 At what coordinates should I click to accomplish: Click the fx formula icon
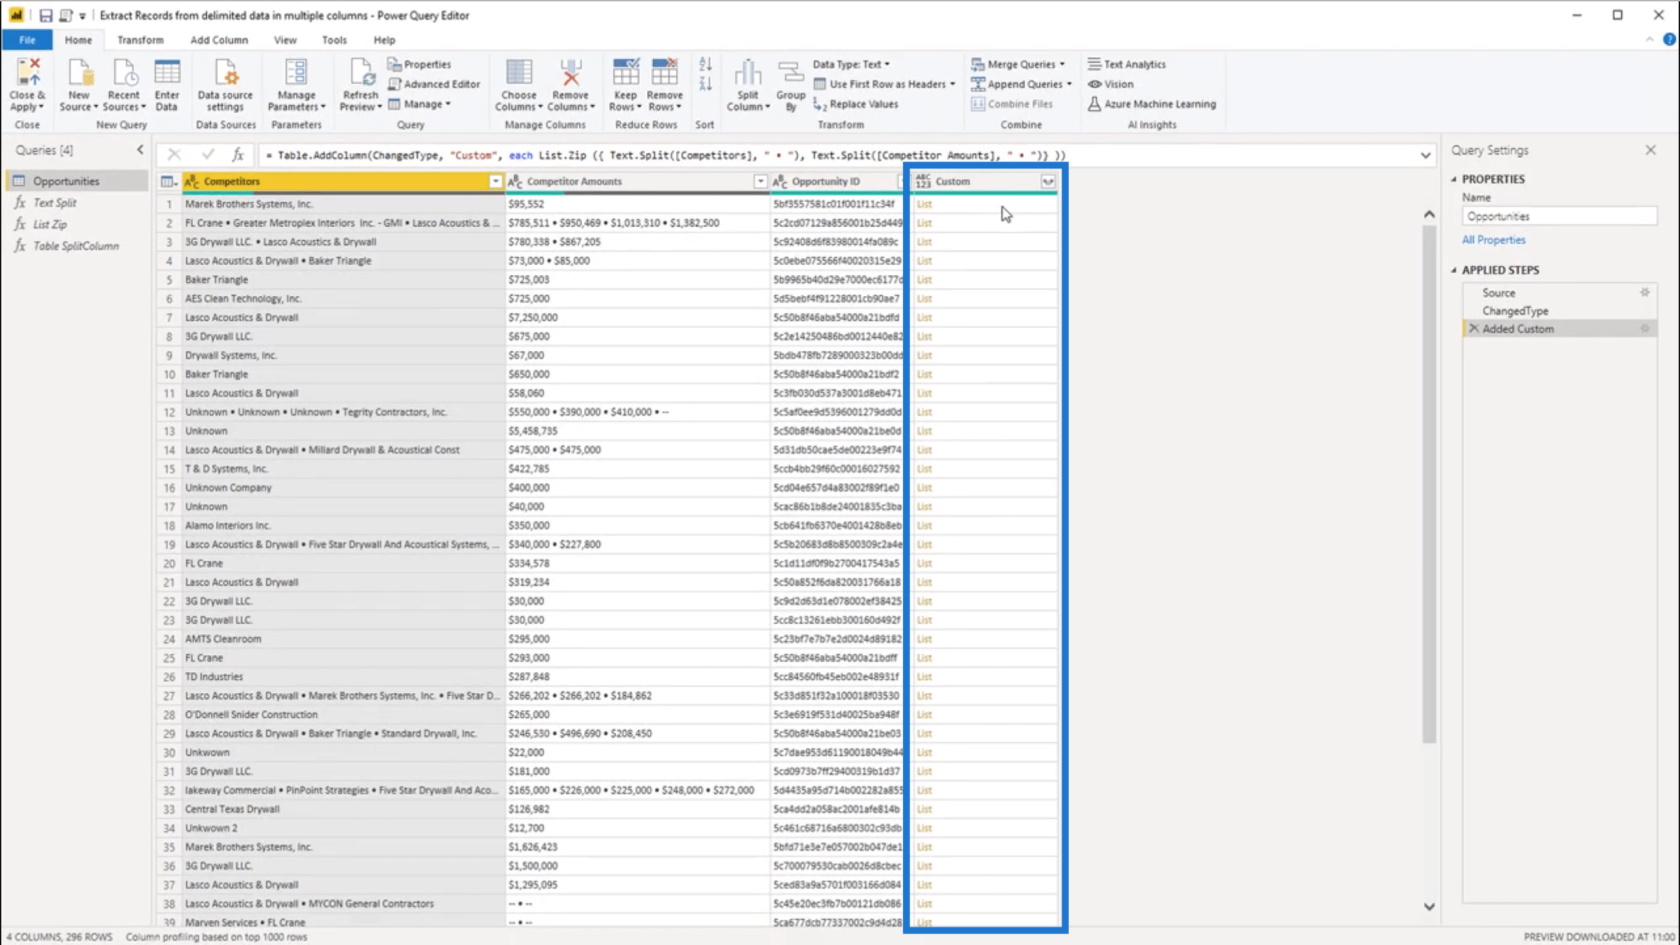click(x=237, y=155)
